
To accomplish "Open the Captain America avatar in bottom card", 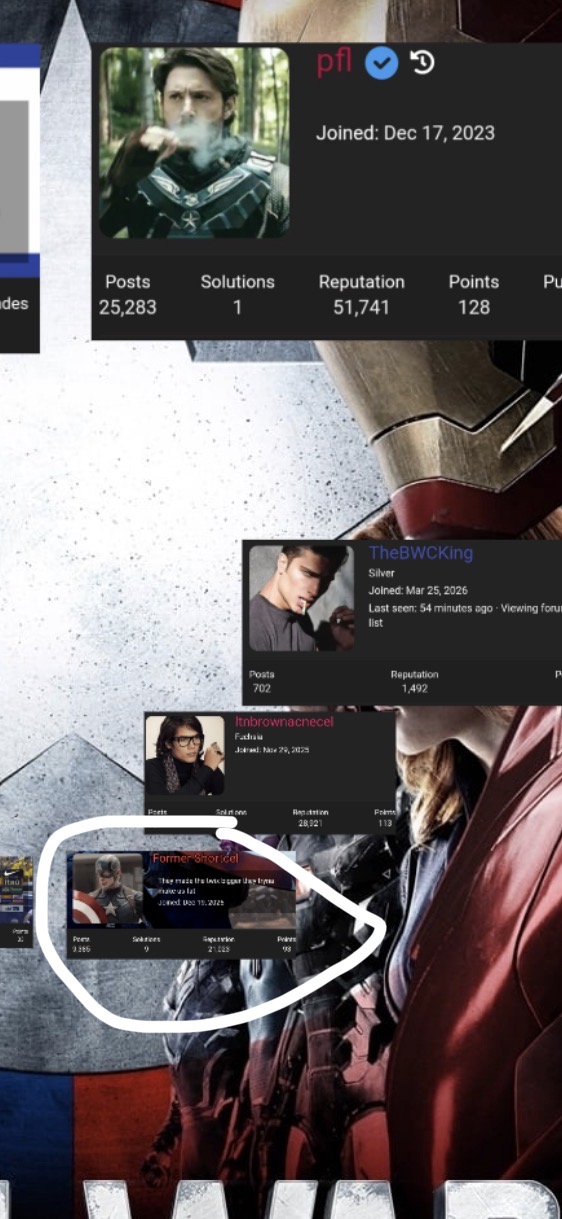I will pos(109,889).
